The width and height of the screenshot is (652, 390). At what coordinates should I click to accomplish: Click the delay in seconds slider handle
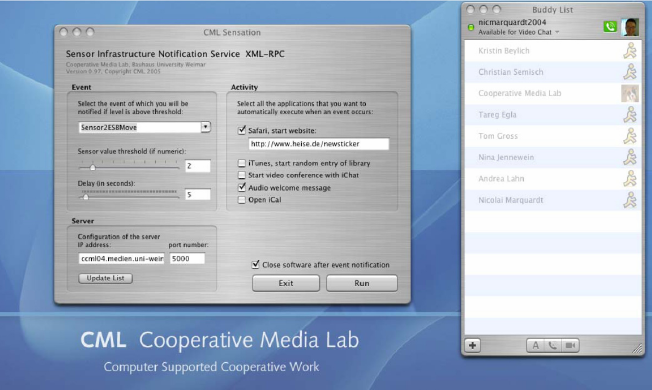coord(86,196)
